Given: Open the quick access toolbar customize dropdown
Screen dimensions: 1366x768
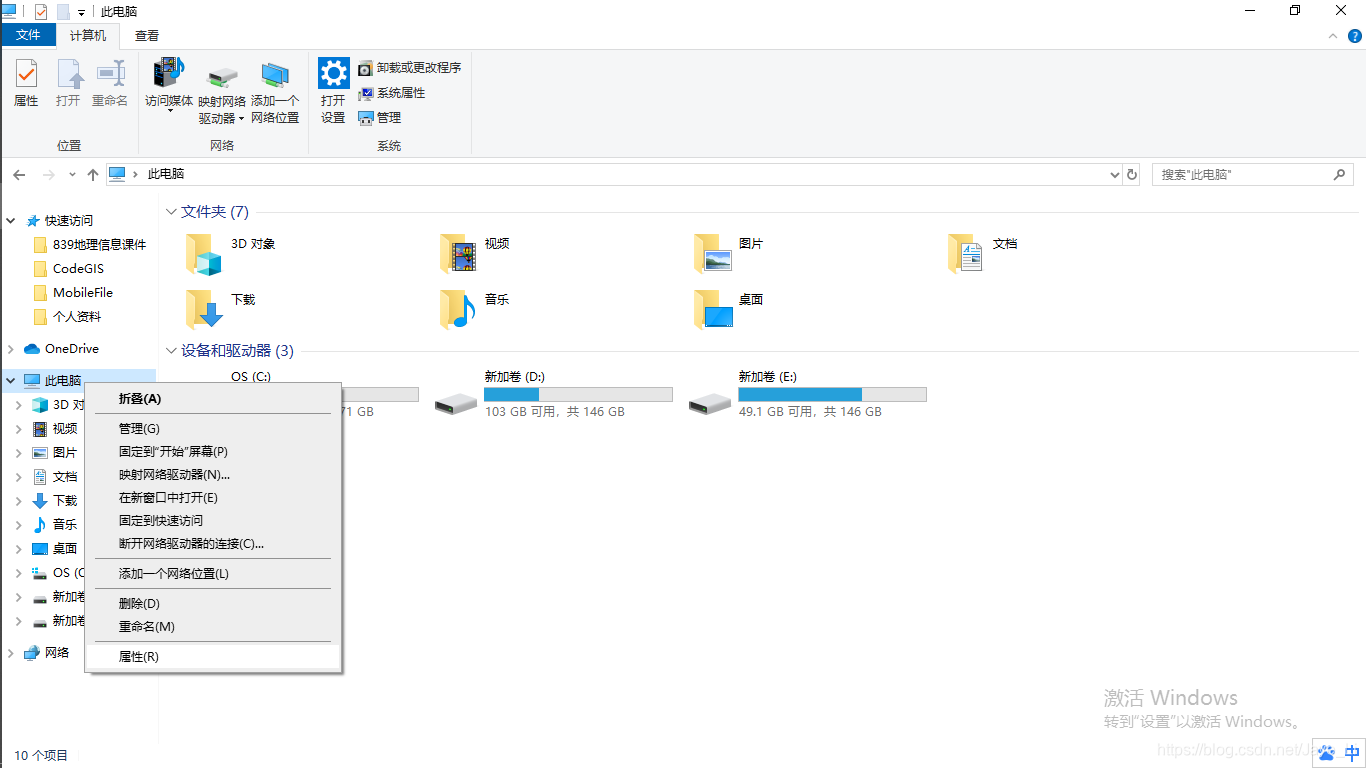Looking at the screenshot, I should pos(81,13).
